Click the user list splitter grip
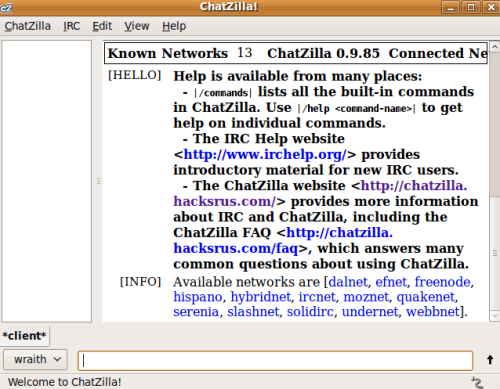Image resolution: width=500 pixels, height=389 pixels. tap(98, 181)
